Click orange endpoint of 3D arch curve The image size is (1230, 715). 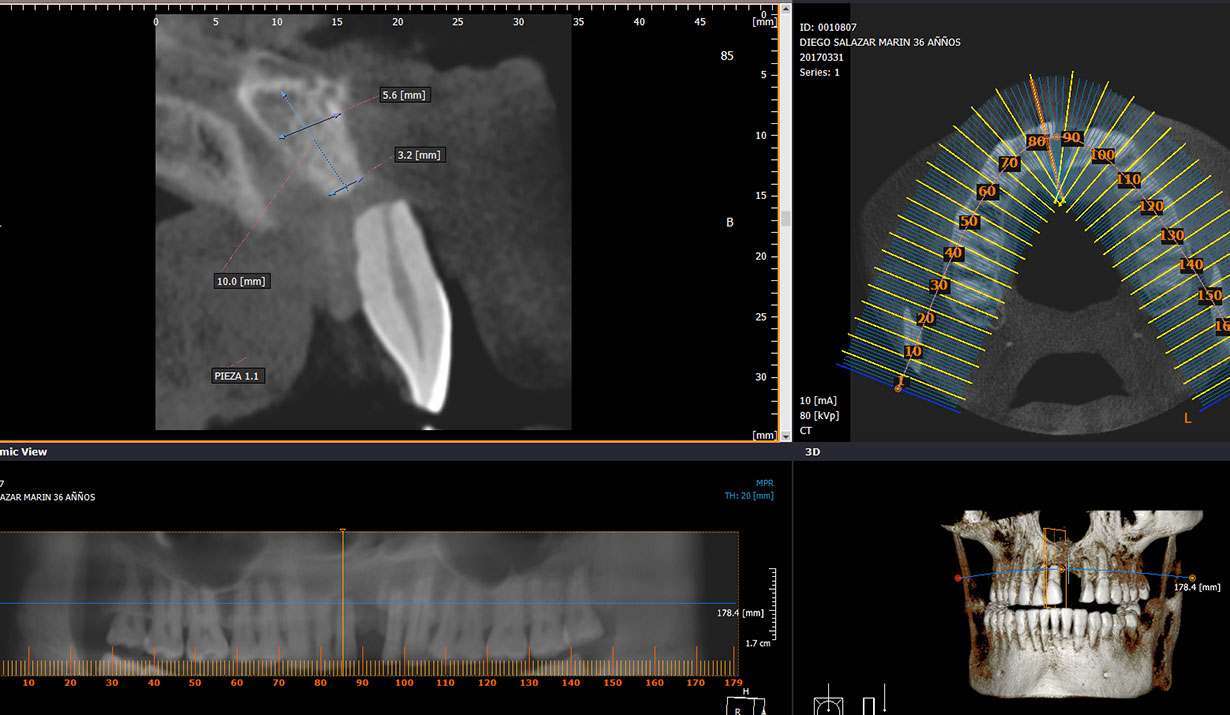pos(1192,578)
